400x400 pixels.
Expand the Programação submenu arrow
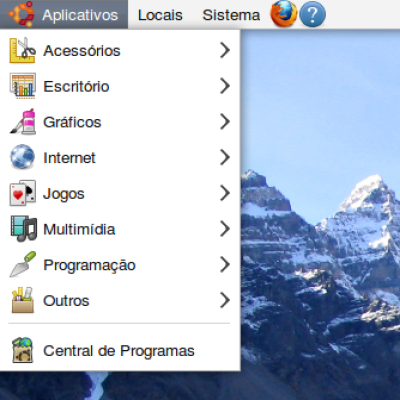[x=225, y=265]
